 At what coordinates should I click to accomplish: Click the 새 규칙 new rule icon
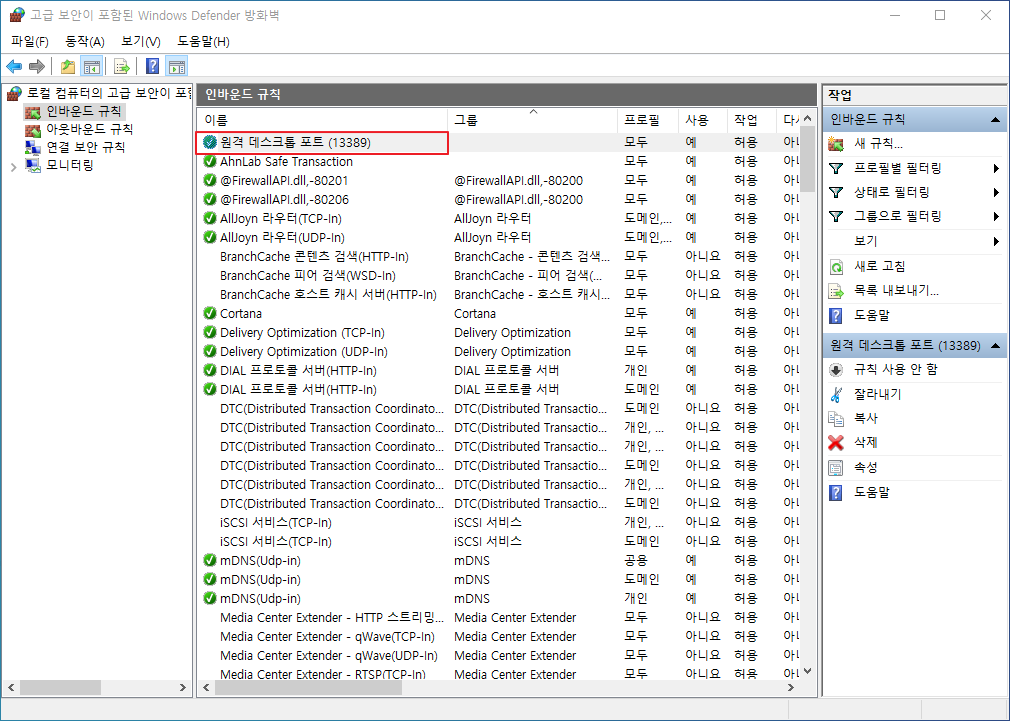(x=836, y=144)
